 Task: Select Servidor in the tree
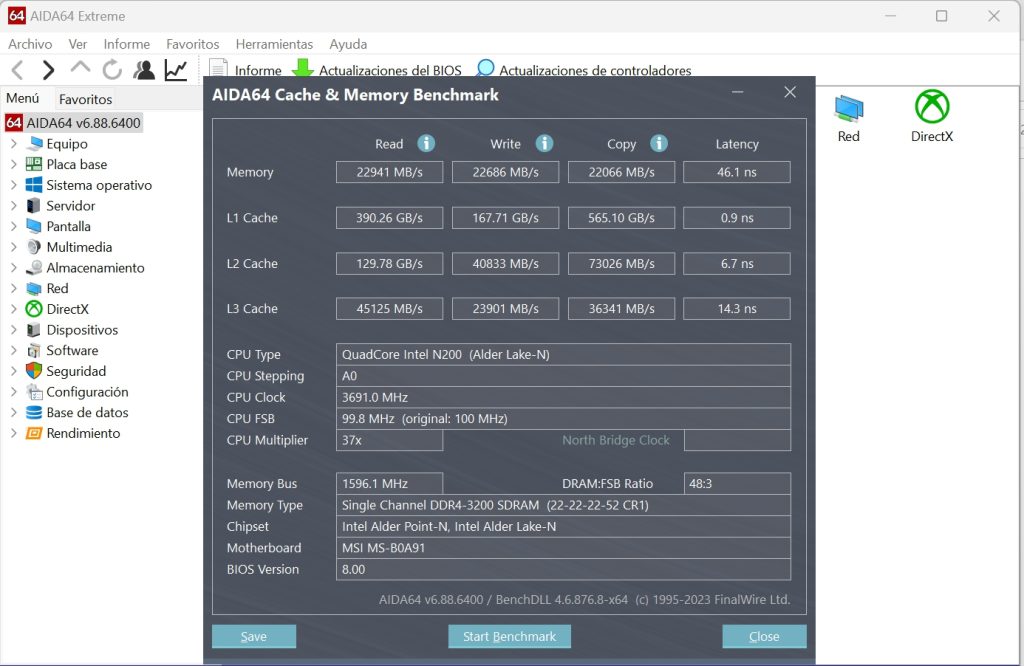tap(71, 206)
